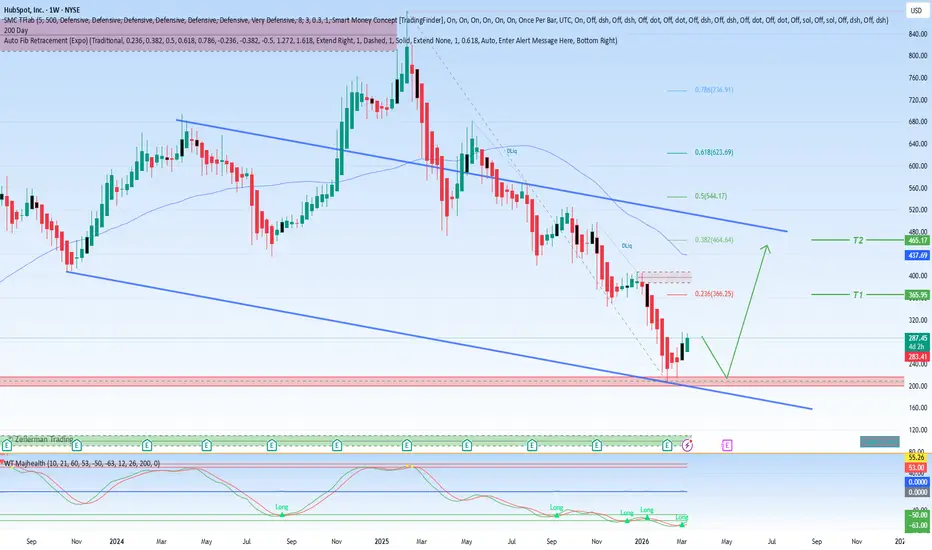The height and width of the screenshot is (550, 932).
Task: Open the purple upcoming earnings icon
Action: pyautogui.click(x=727, y=445)
